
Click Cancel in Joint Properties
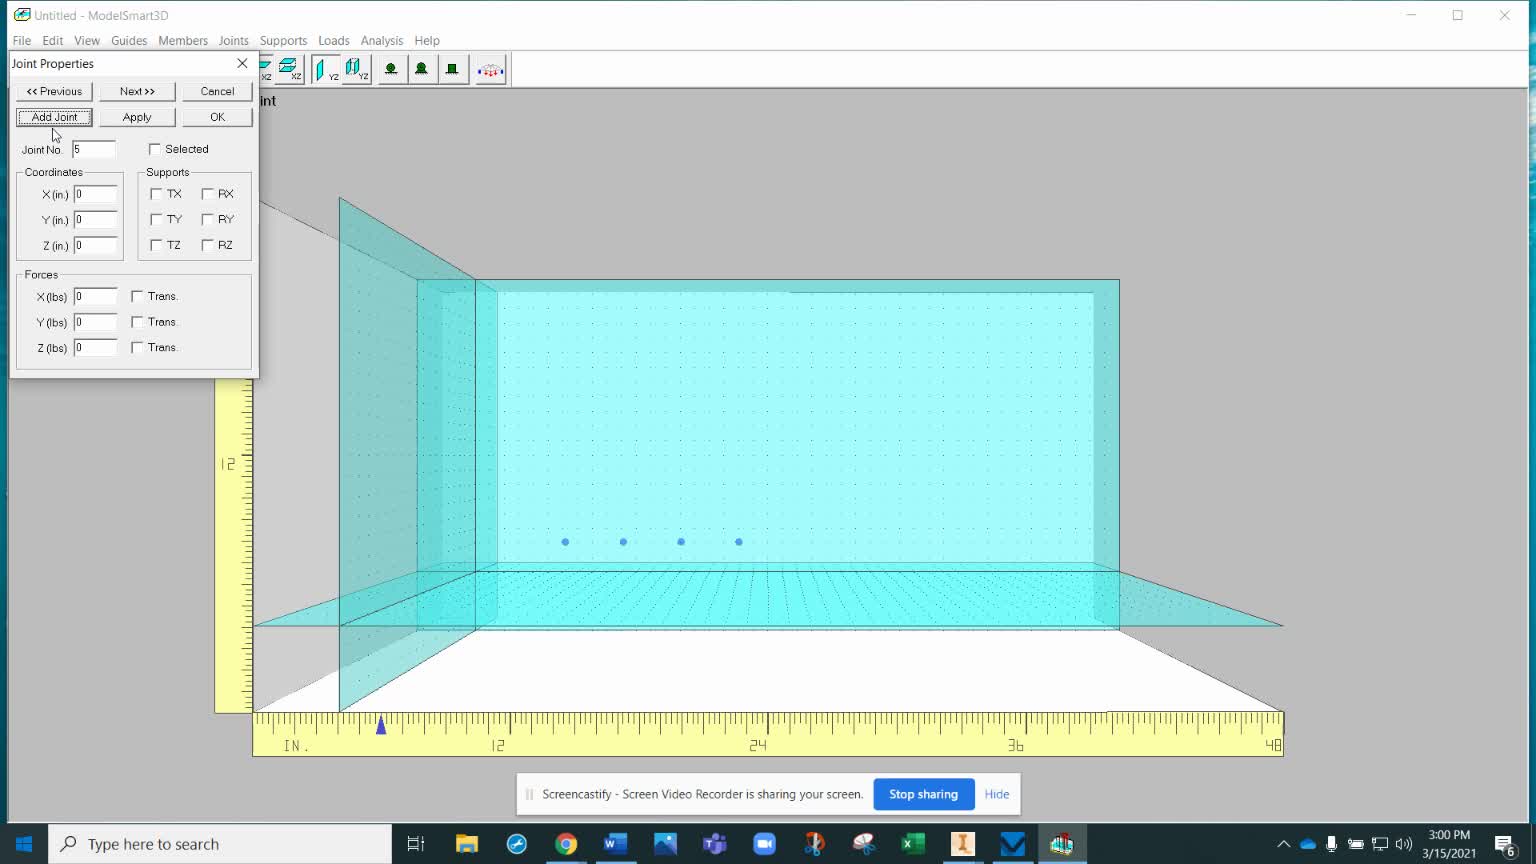tap(217, 91)
